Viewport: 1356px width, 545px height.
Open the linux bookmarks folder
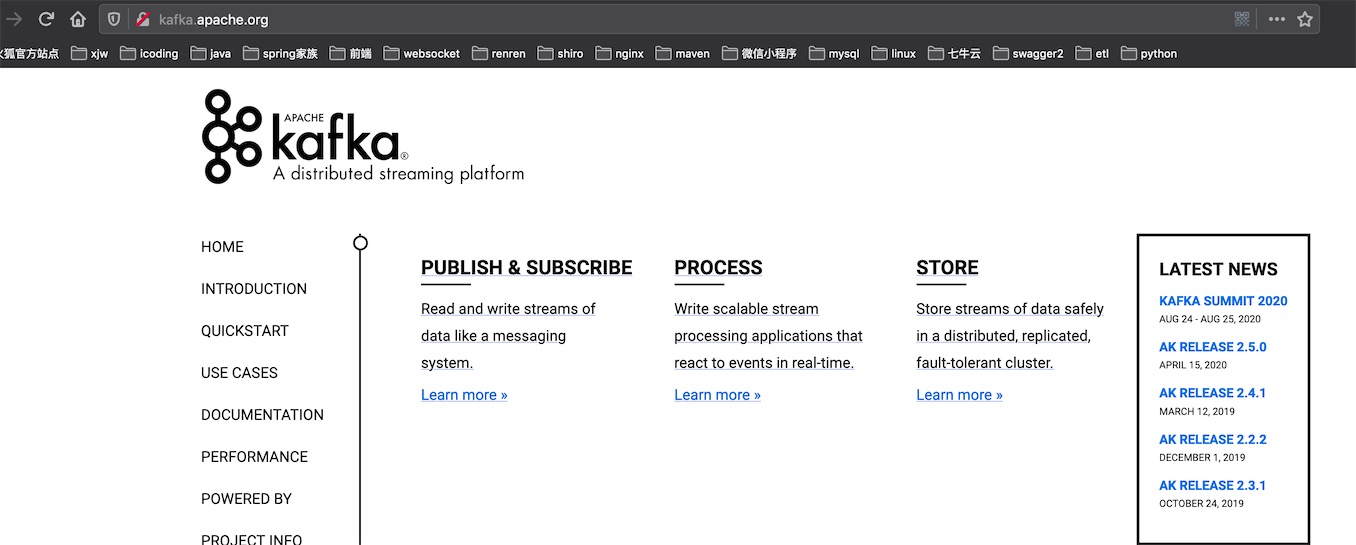tap(893, 53)
